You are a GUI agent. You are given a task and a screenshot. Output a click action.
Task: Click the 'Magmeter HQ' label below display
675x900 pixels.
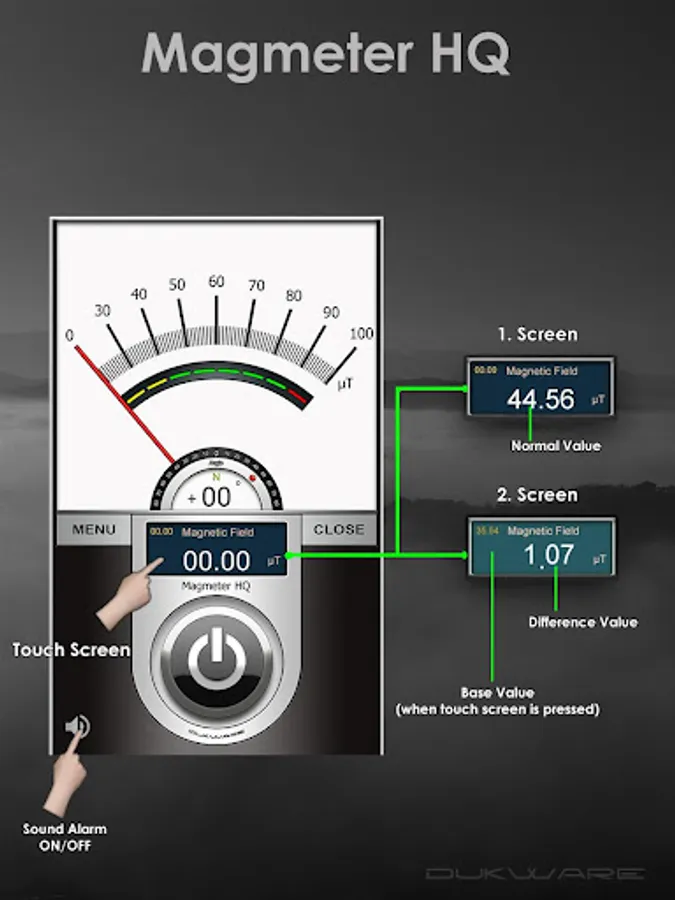[x=216, y=586]
